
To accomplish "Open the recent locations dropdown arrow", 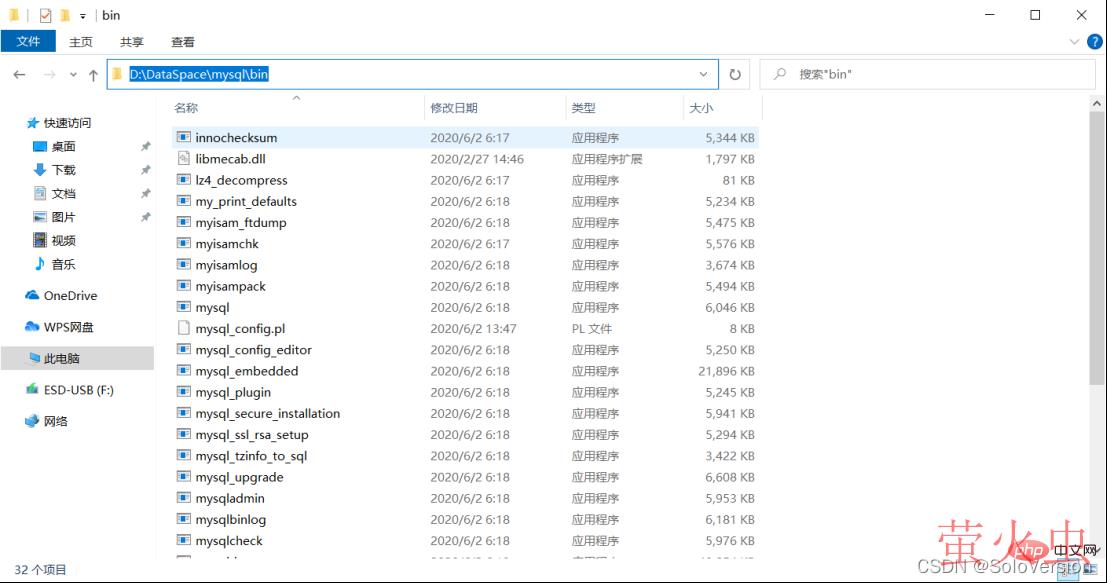I will coord(73,75).
